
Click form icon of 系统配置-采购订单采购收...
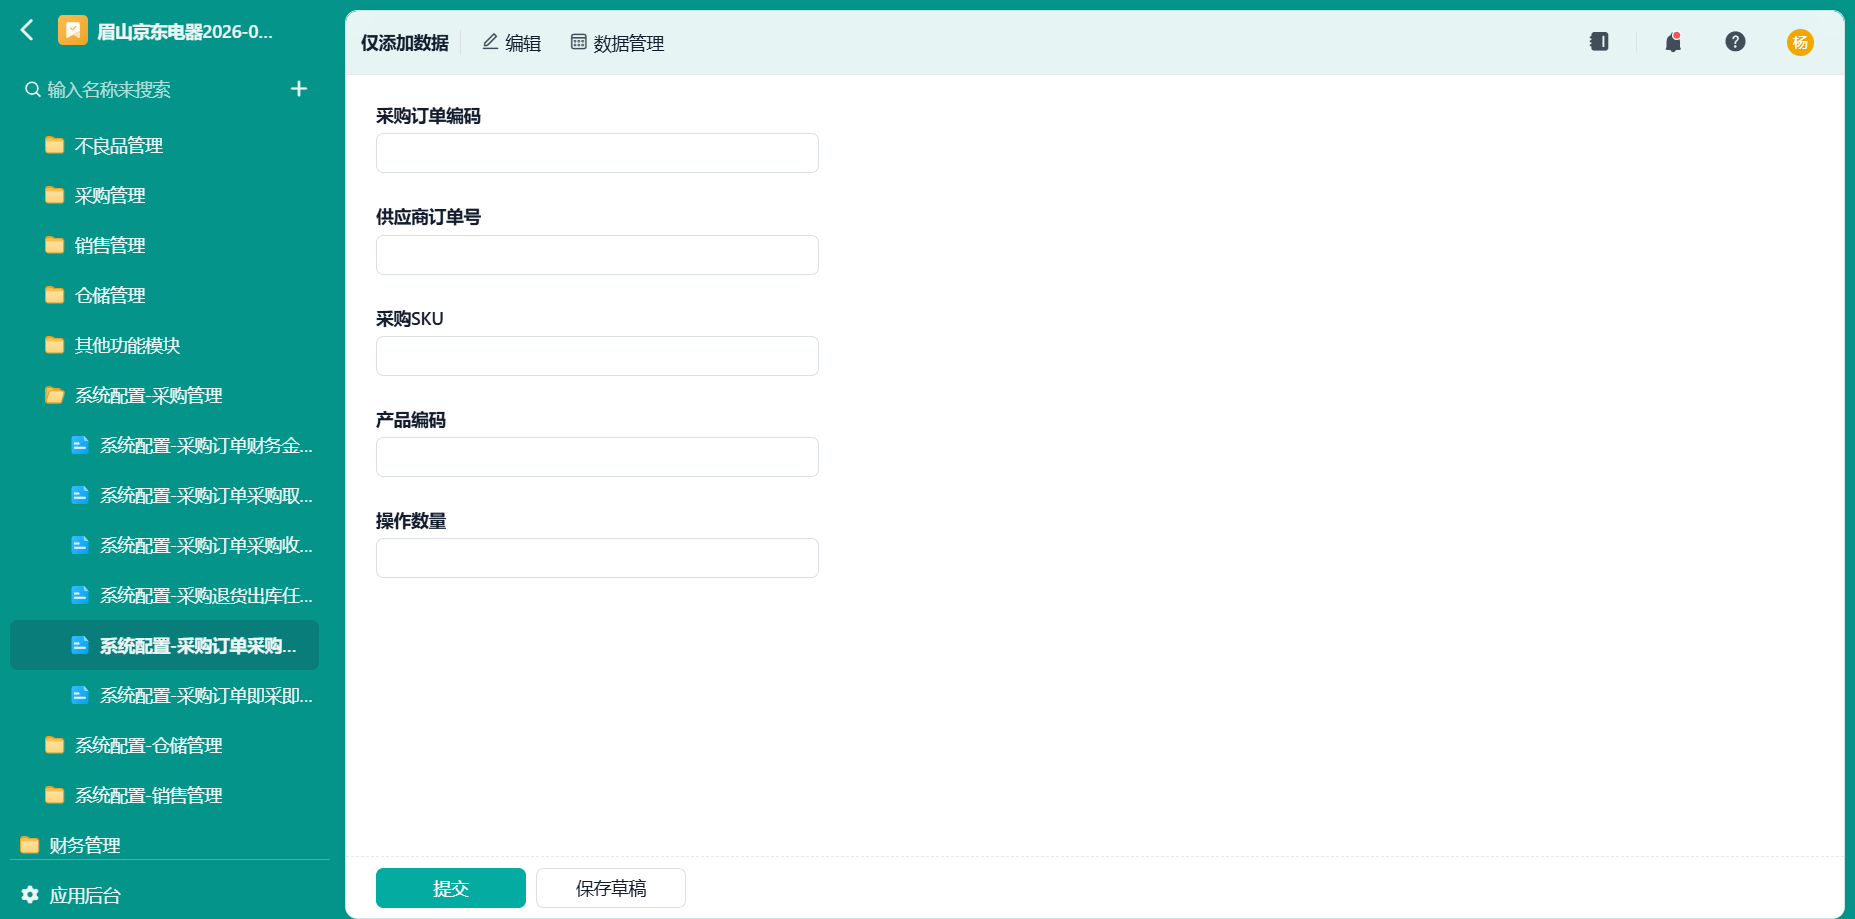pos(80,545)
